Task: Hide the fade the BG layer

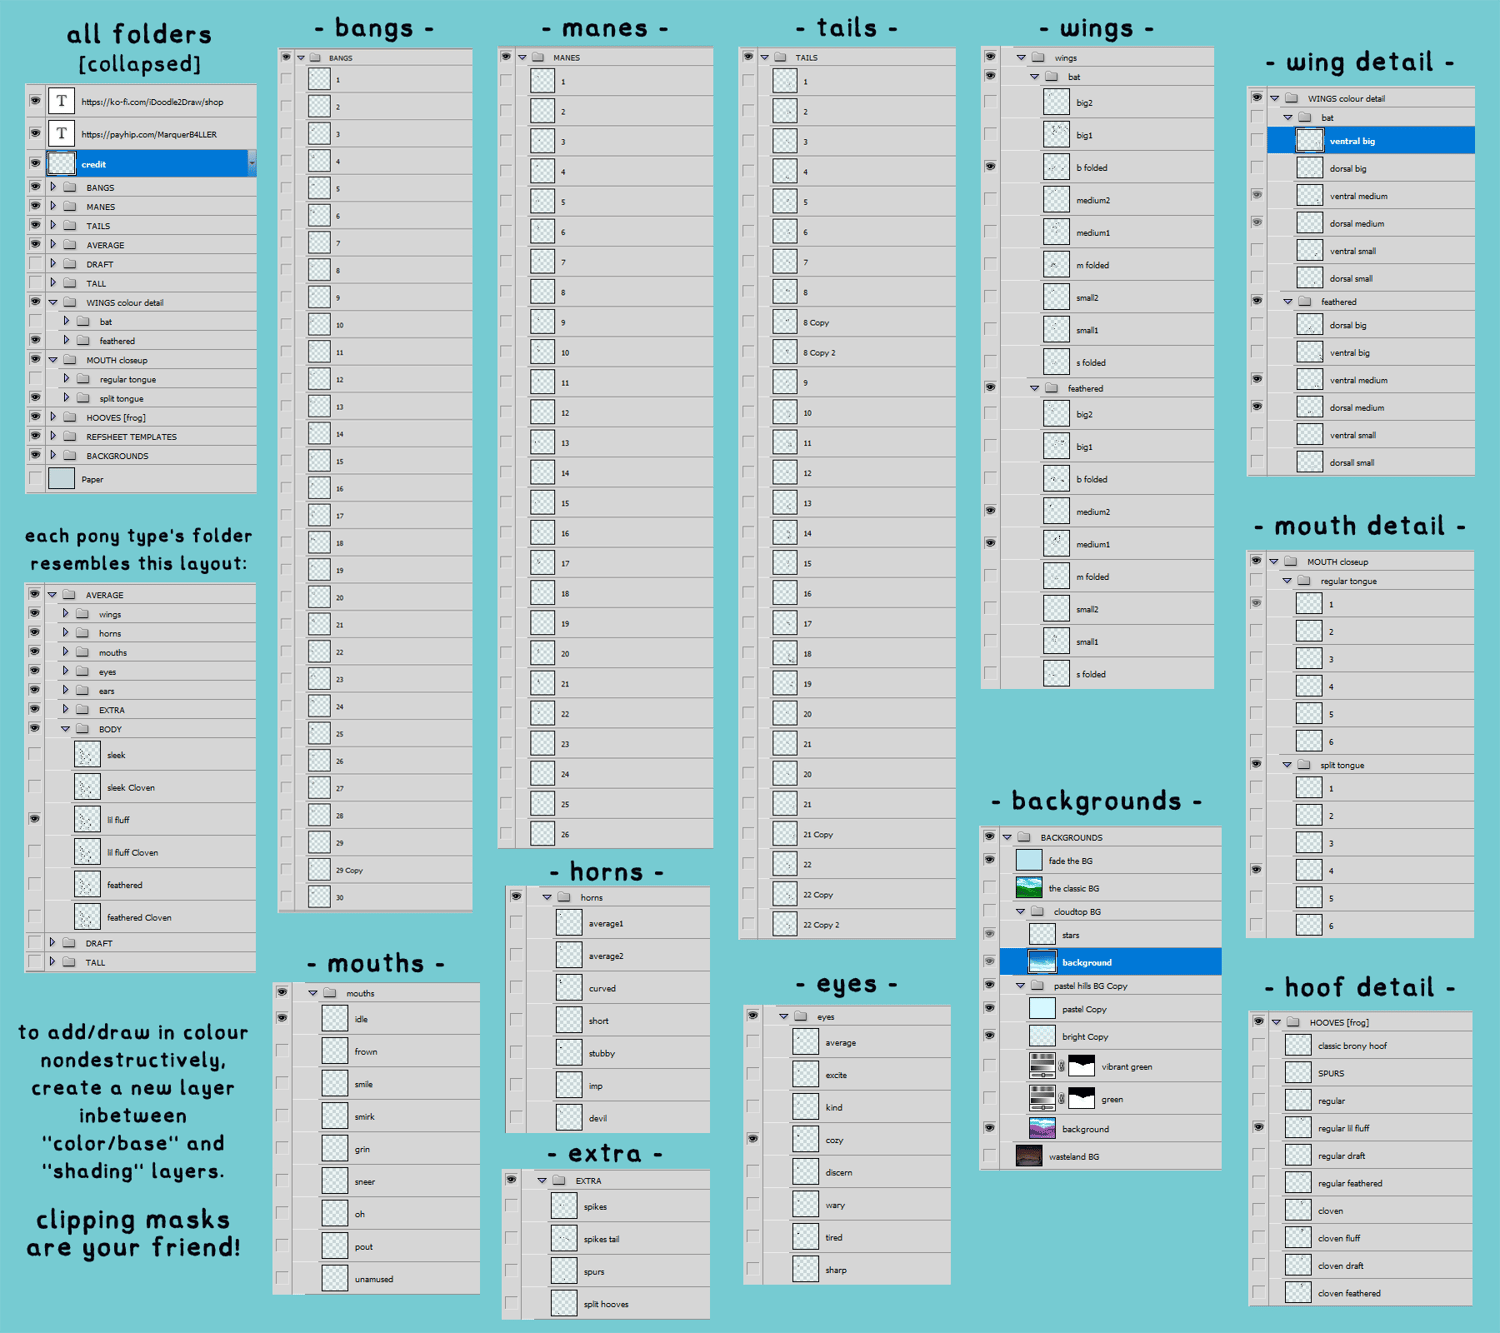Action: tap(990, 860)
